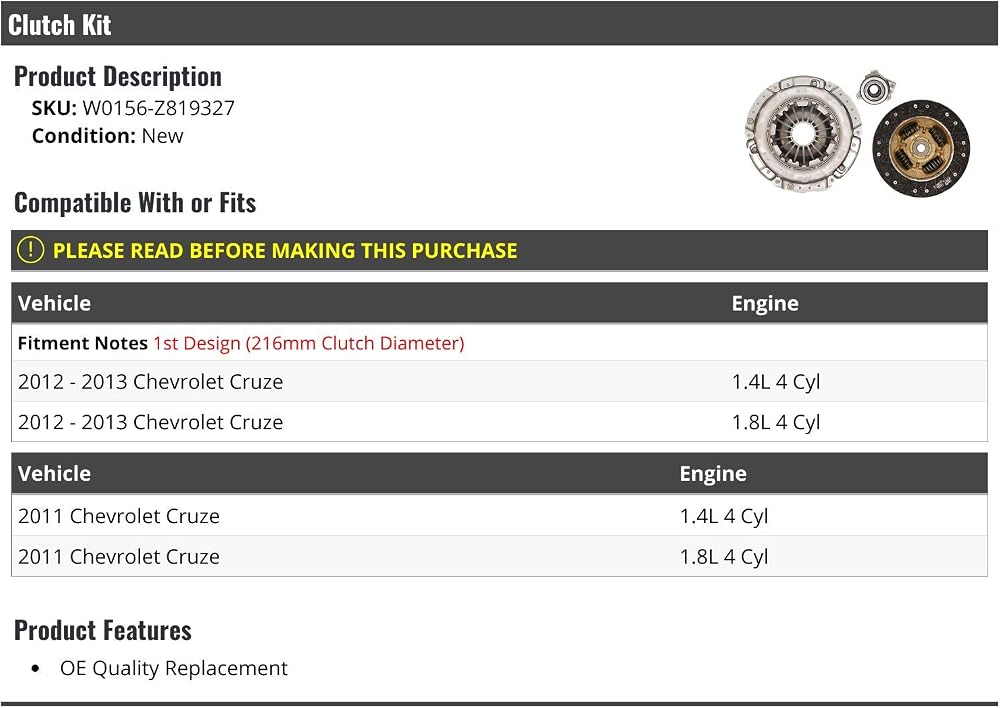Click the Please Read Before Making This Purchase banner
This screenshot has height=708, width=1000.
point(499,250)
